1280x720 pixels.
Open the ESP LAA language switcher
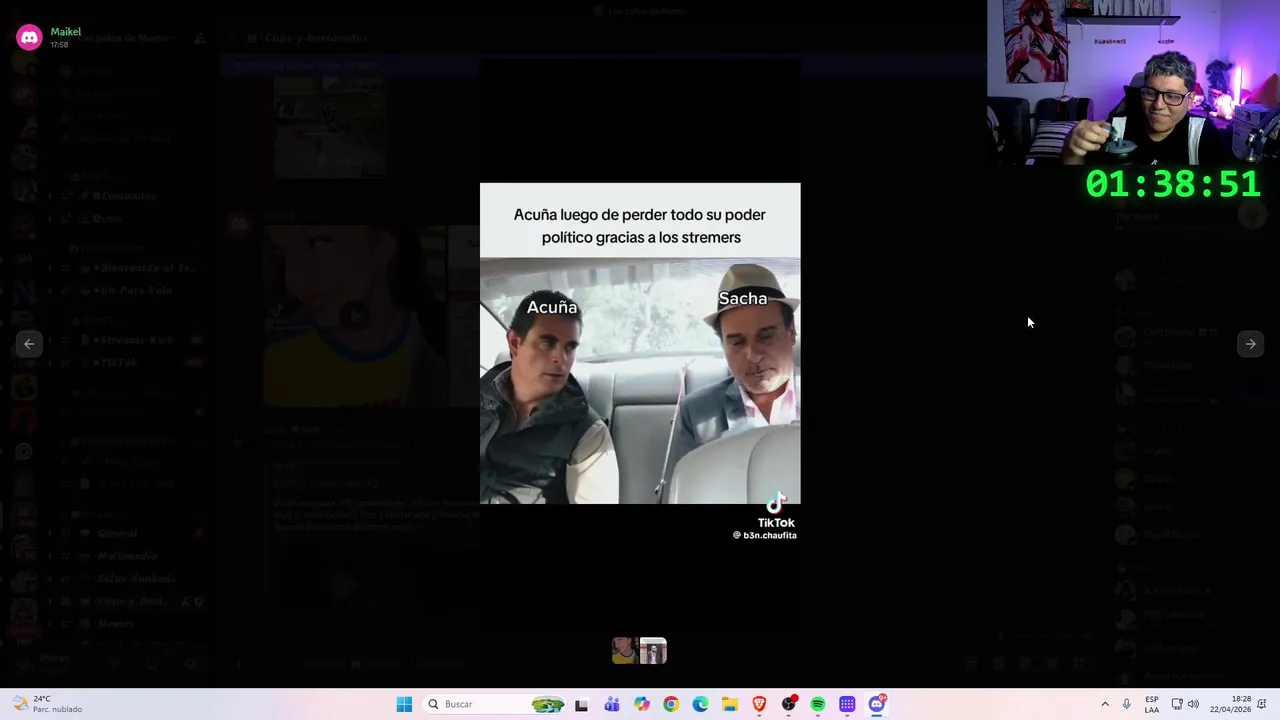pos(1152,704)
